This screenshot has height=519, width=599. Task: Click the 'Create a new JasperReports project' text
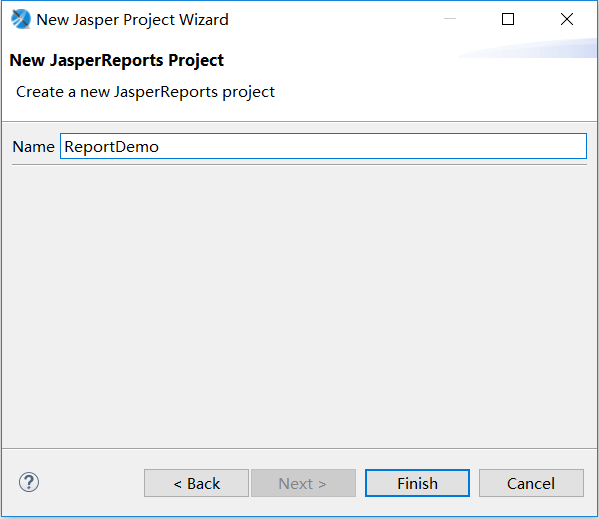coord(146,92)
